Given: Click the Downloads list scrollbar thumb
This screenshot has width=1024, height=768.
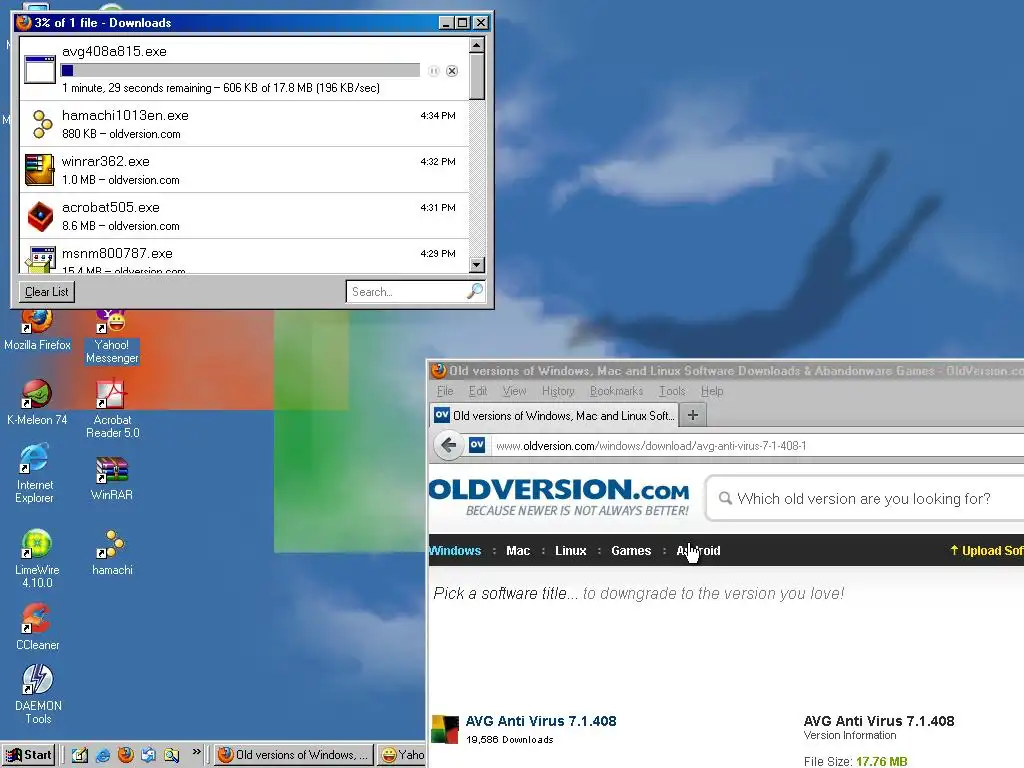Looking at the screenshot, I should point(477,76).
